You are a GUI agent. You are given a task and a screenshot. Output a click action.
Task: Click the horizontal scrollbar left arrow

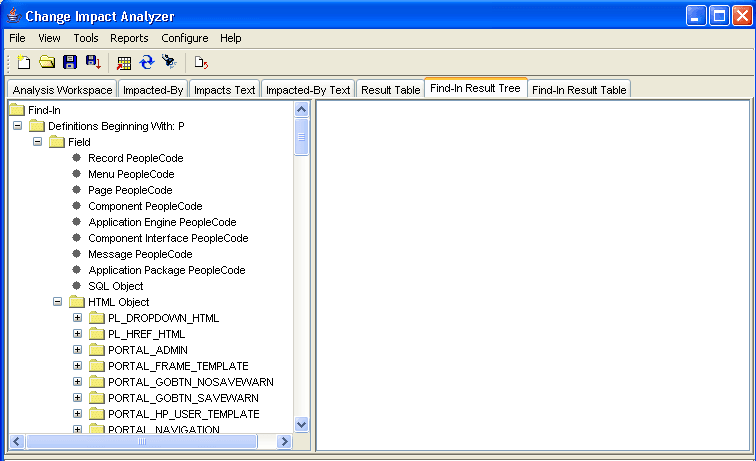click(17, 441)
